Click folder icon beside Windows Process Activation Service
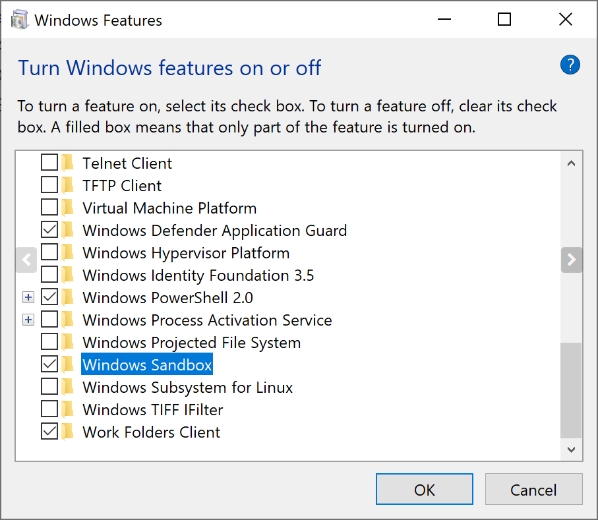This screenshot has height=520, width=598. [x=68, y=320]
